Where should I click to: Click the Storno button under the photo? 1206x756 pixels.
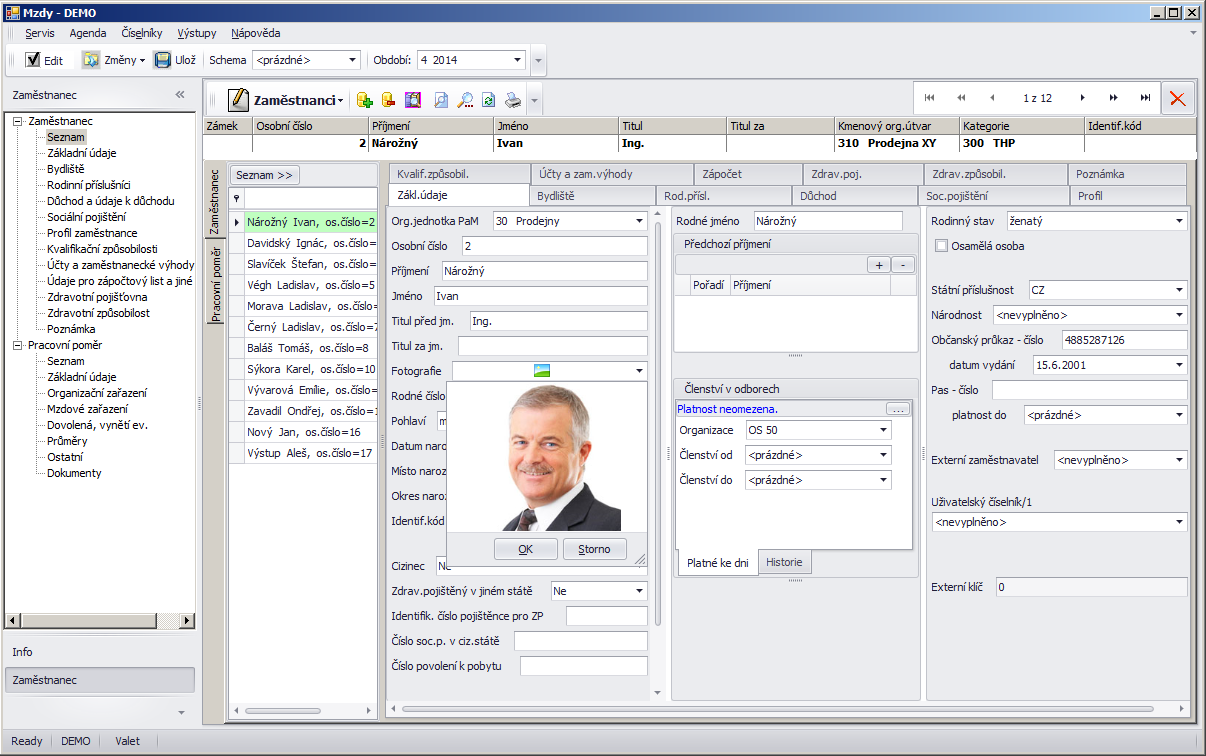pos(594,549)
